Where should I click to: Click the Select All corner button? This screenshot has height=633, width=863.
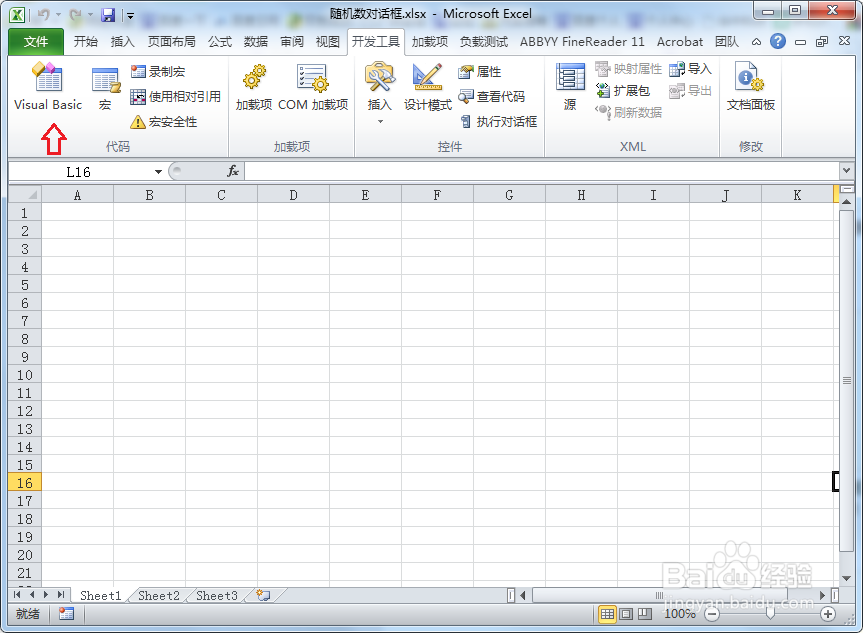(x=25, y=195)
